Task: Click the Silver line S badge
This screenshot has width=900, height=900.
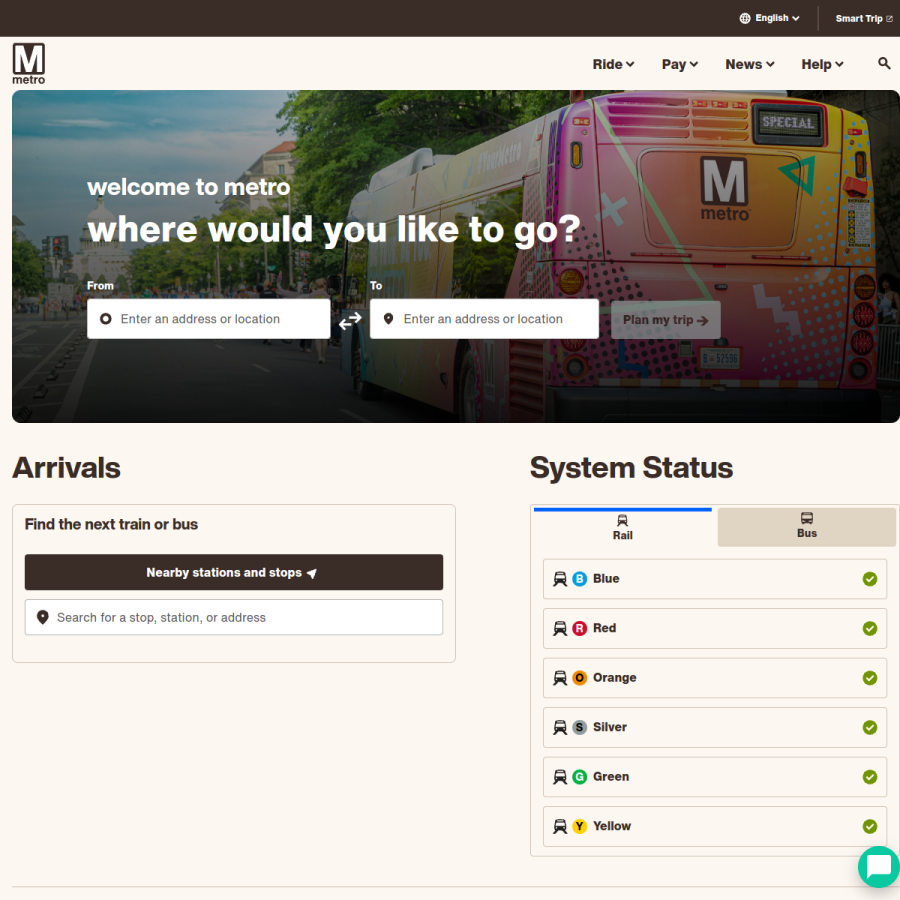Action: (580, 727)
